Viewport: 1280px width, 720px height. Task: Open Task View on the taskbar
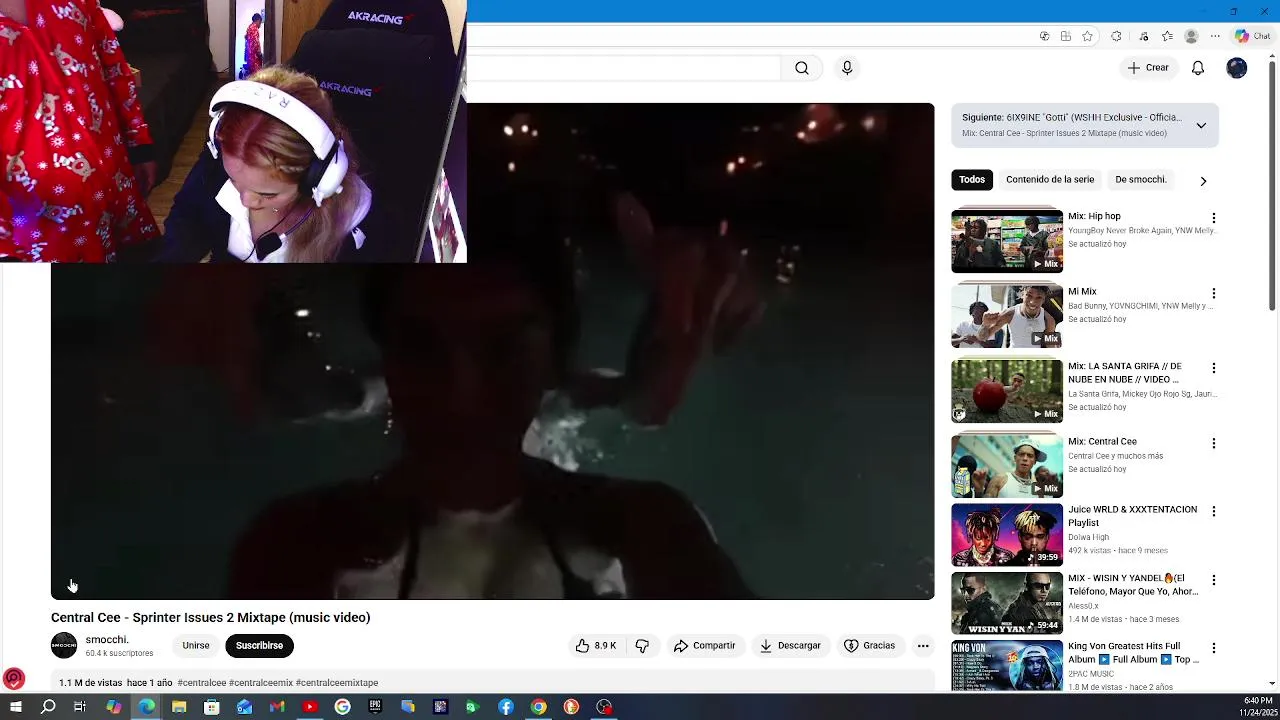pyautogui.click(x=80, y=707)
